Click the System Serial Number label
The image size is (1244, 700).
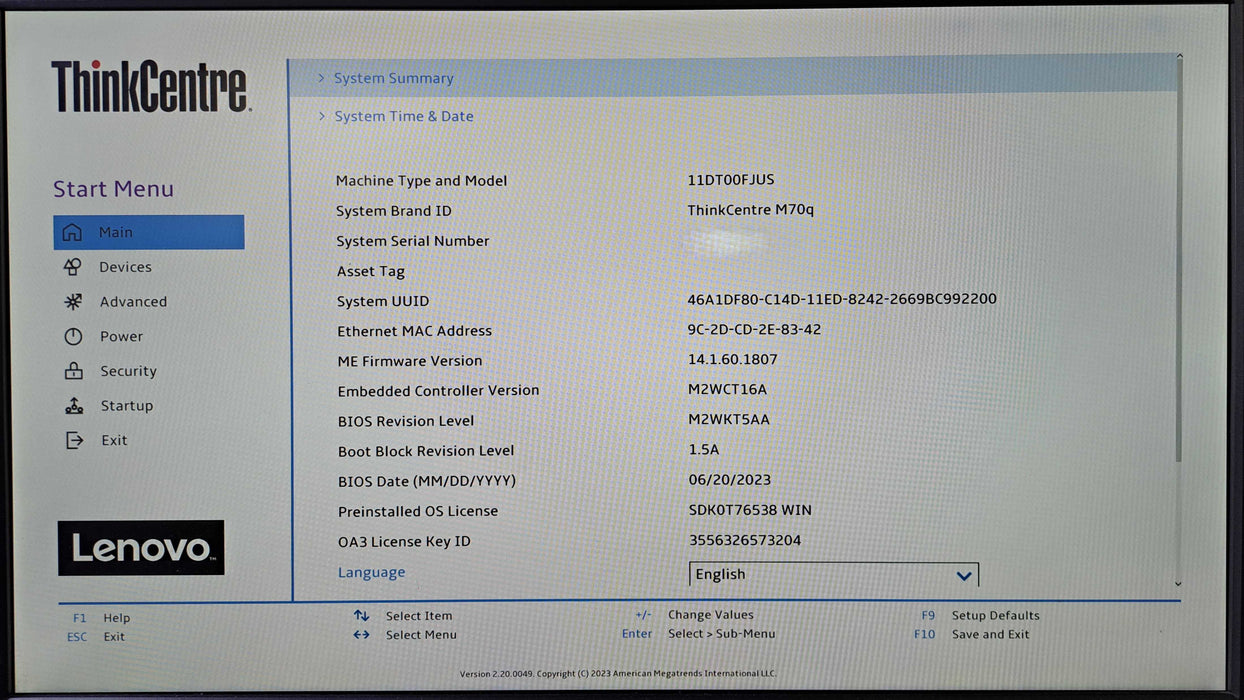pyautogui.click(x=413, y=241)
